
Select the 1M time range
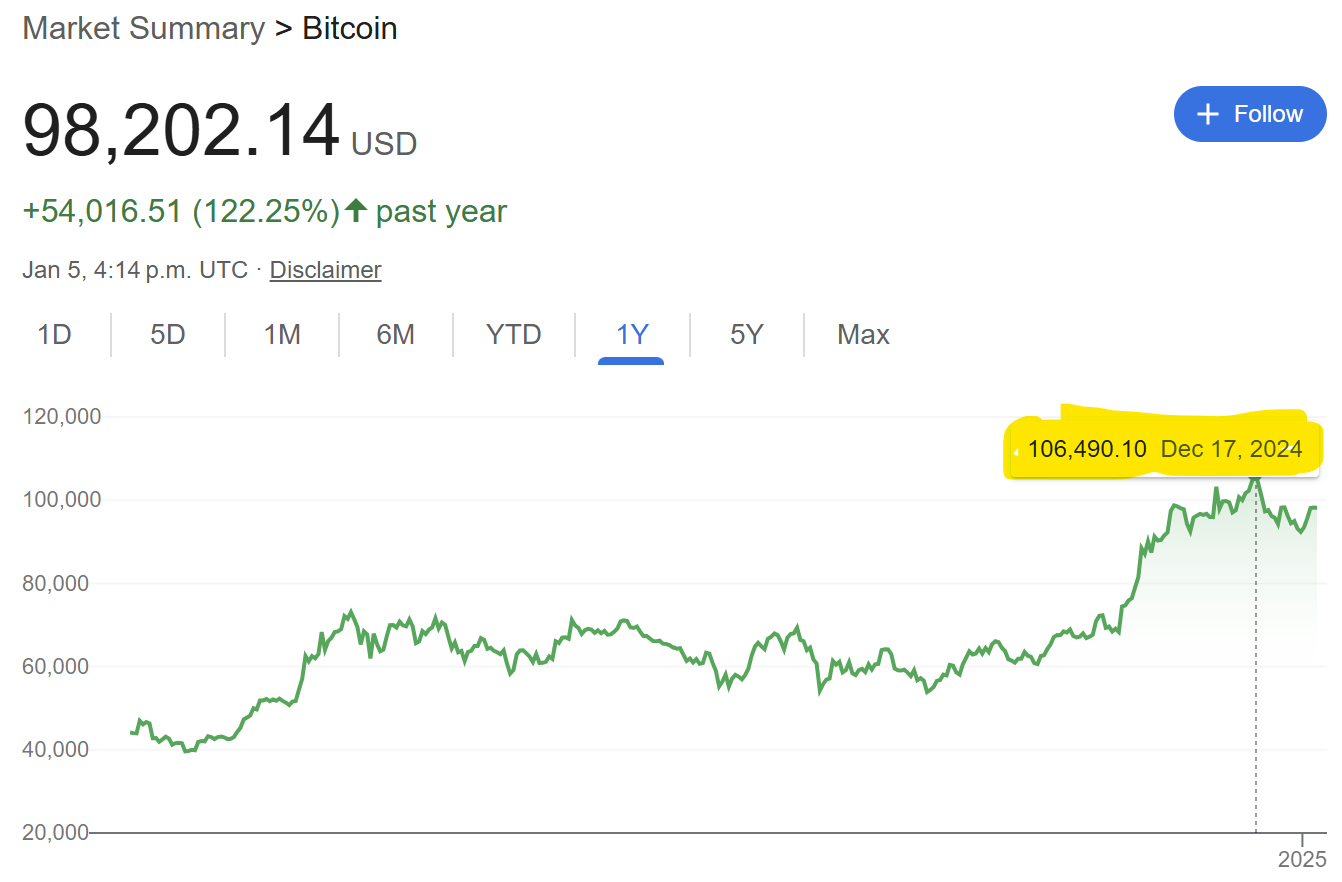tap(281, 335)
